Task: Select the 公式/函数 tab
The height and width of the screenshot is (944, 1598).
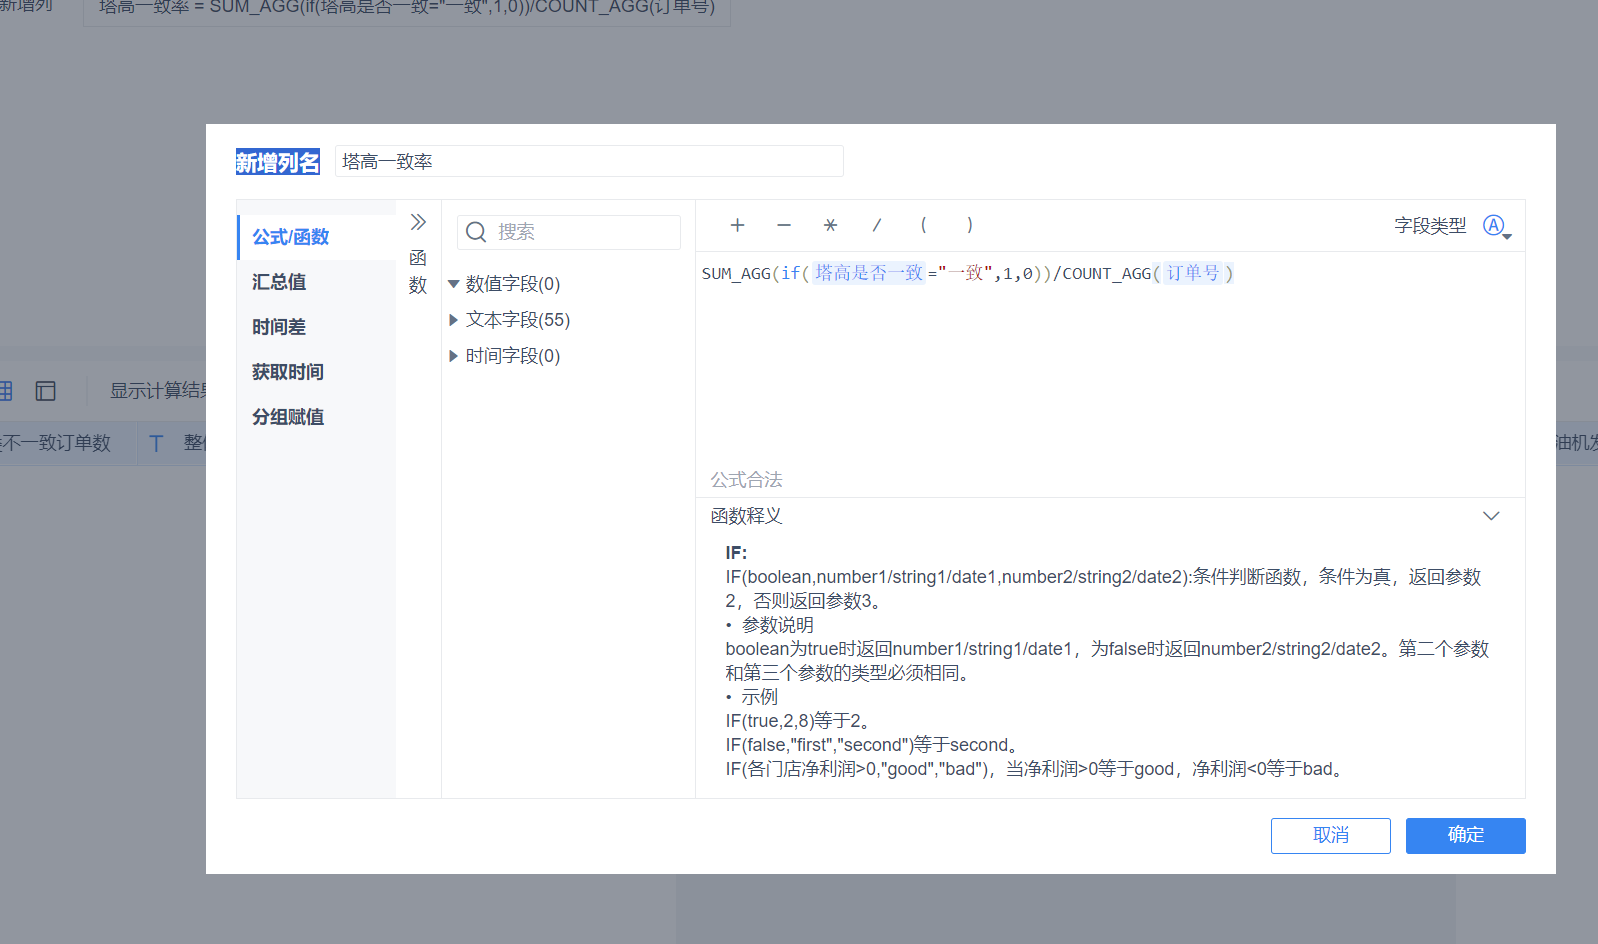Action: coord(317,237)
